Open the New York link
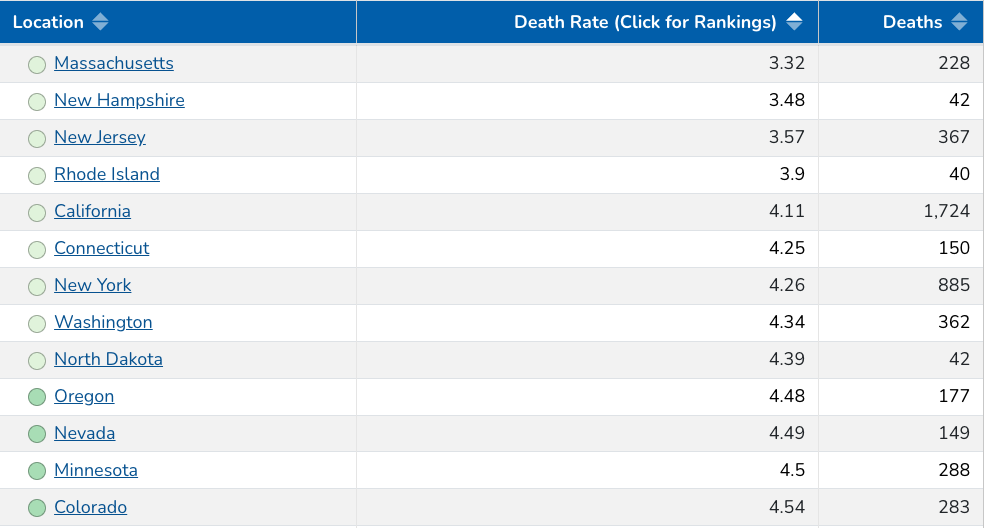The image size is (984, 528). 92,285
